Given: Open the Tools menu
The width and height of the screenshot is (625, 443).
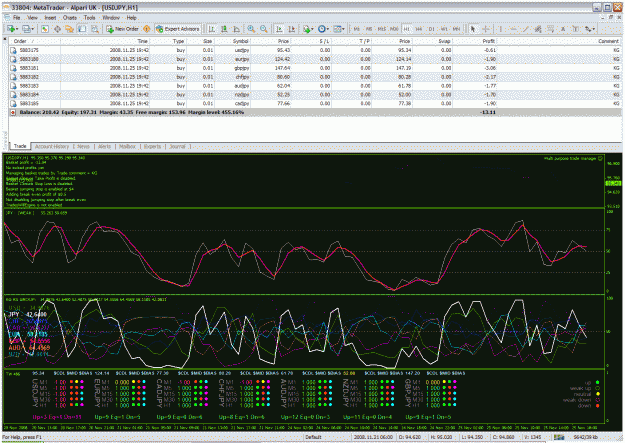Looking at the screenshot, I should point(89,18).
